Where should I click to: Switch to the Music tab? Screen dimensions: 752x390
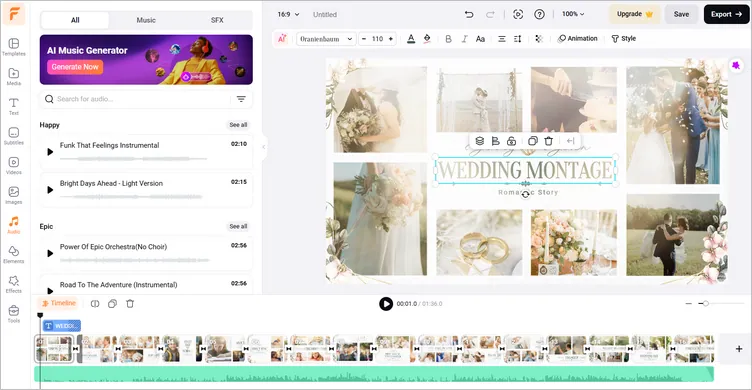tap(146, 20)
